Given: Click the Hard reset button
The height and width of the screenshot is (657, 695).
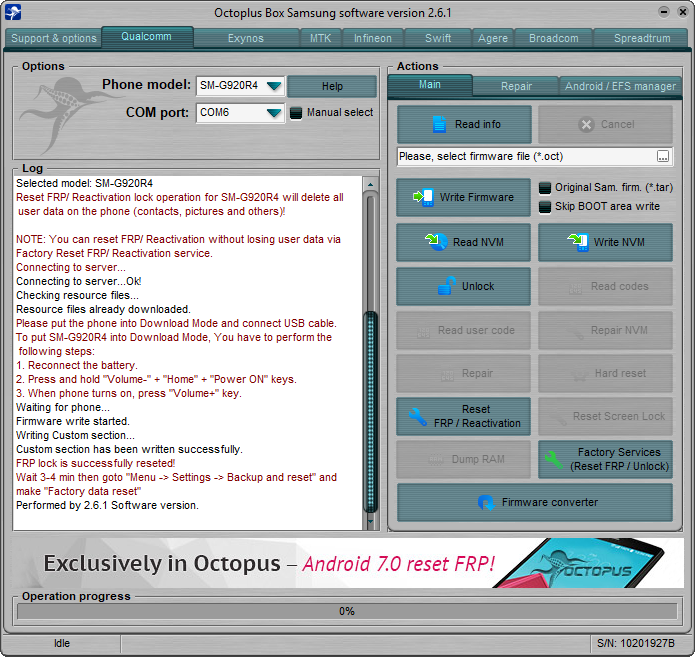Looking at the screenshot, I should [x=605, y=373].
